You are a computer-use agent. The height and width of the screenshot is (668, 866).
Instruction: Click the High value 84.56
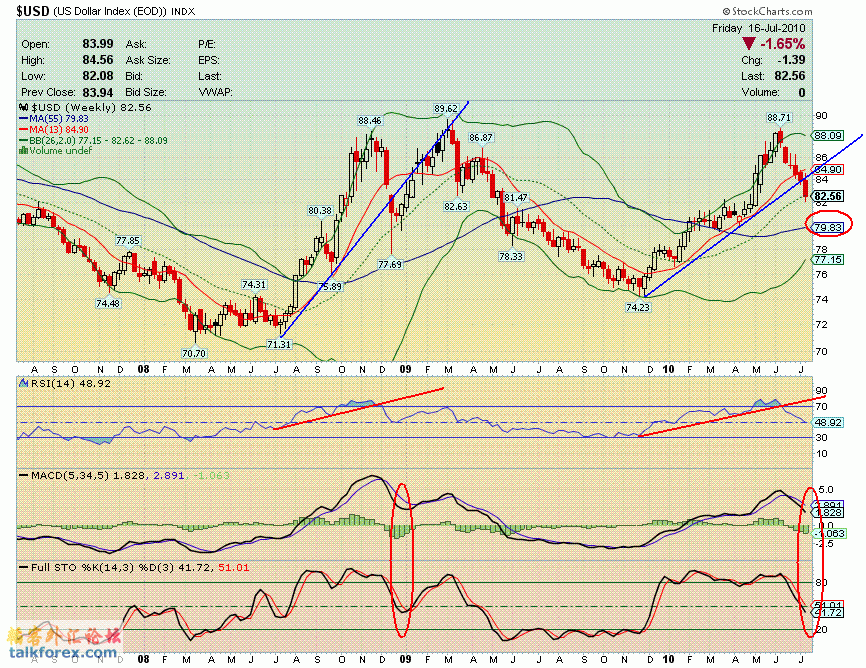point(98,60)
